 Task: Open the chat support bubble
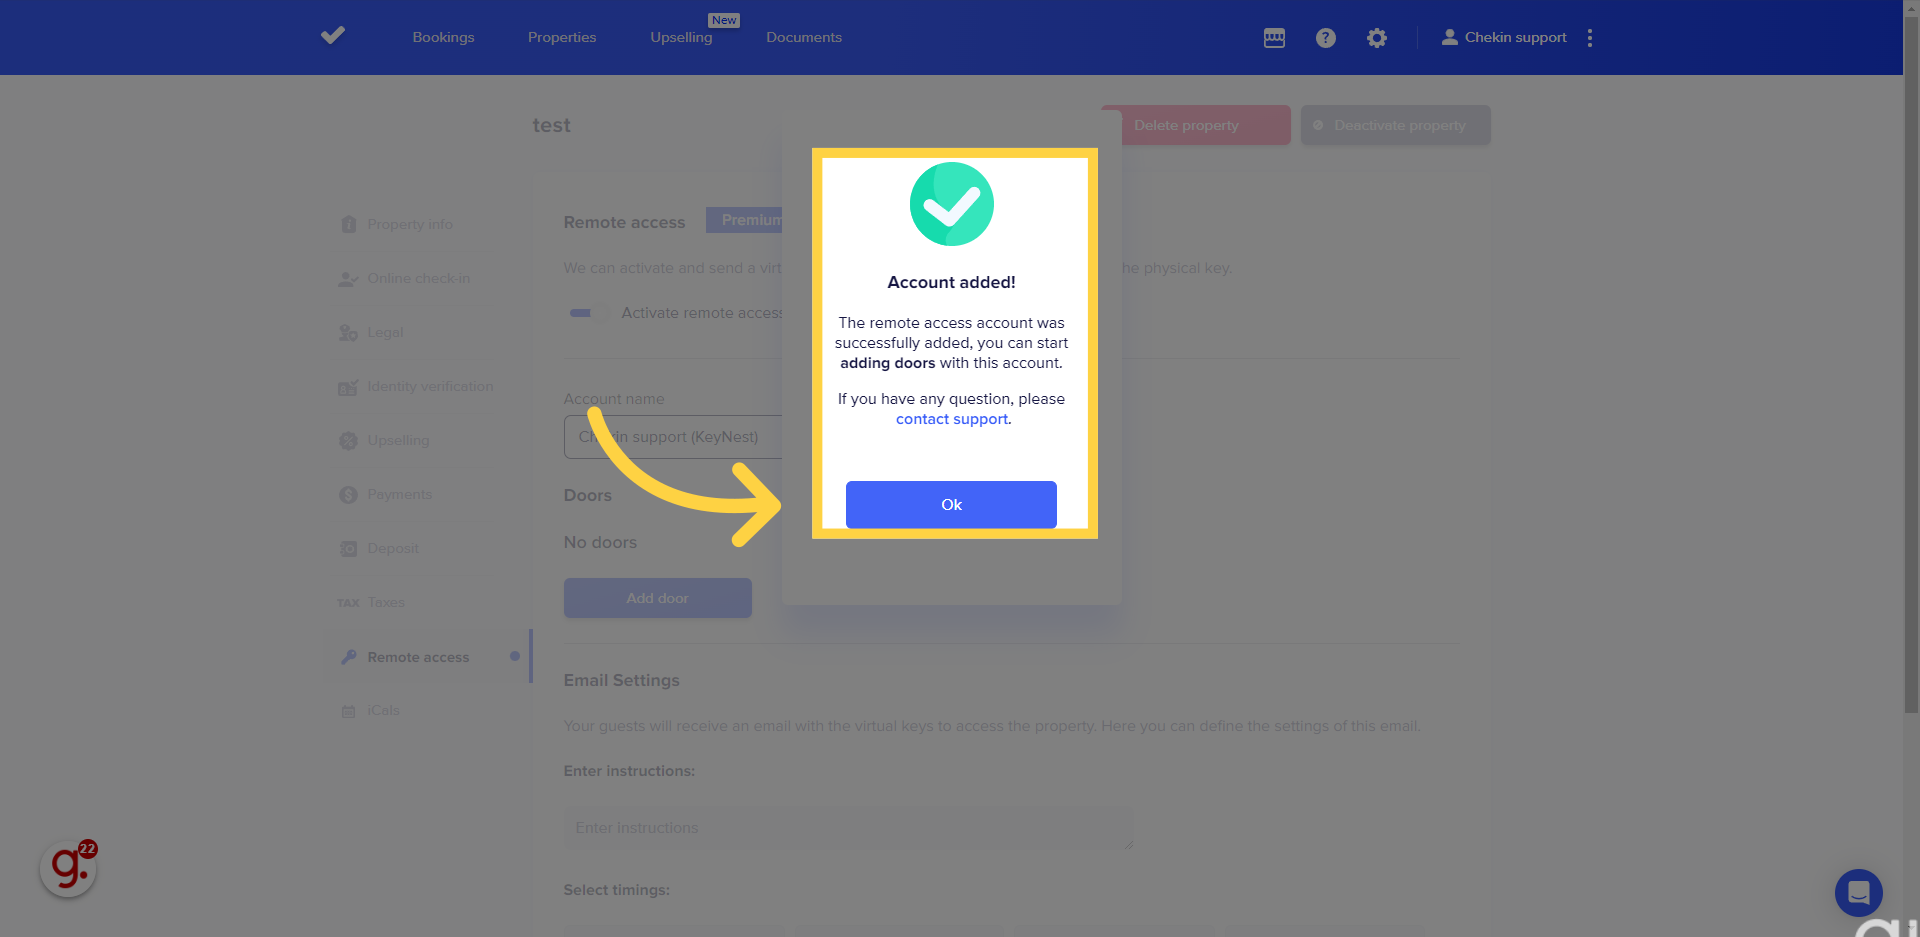pos(1858,892)
